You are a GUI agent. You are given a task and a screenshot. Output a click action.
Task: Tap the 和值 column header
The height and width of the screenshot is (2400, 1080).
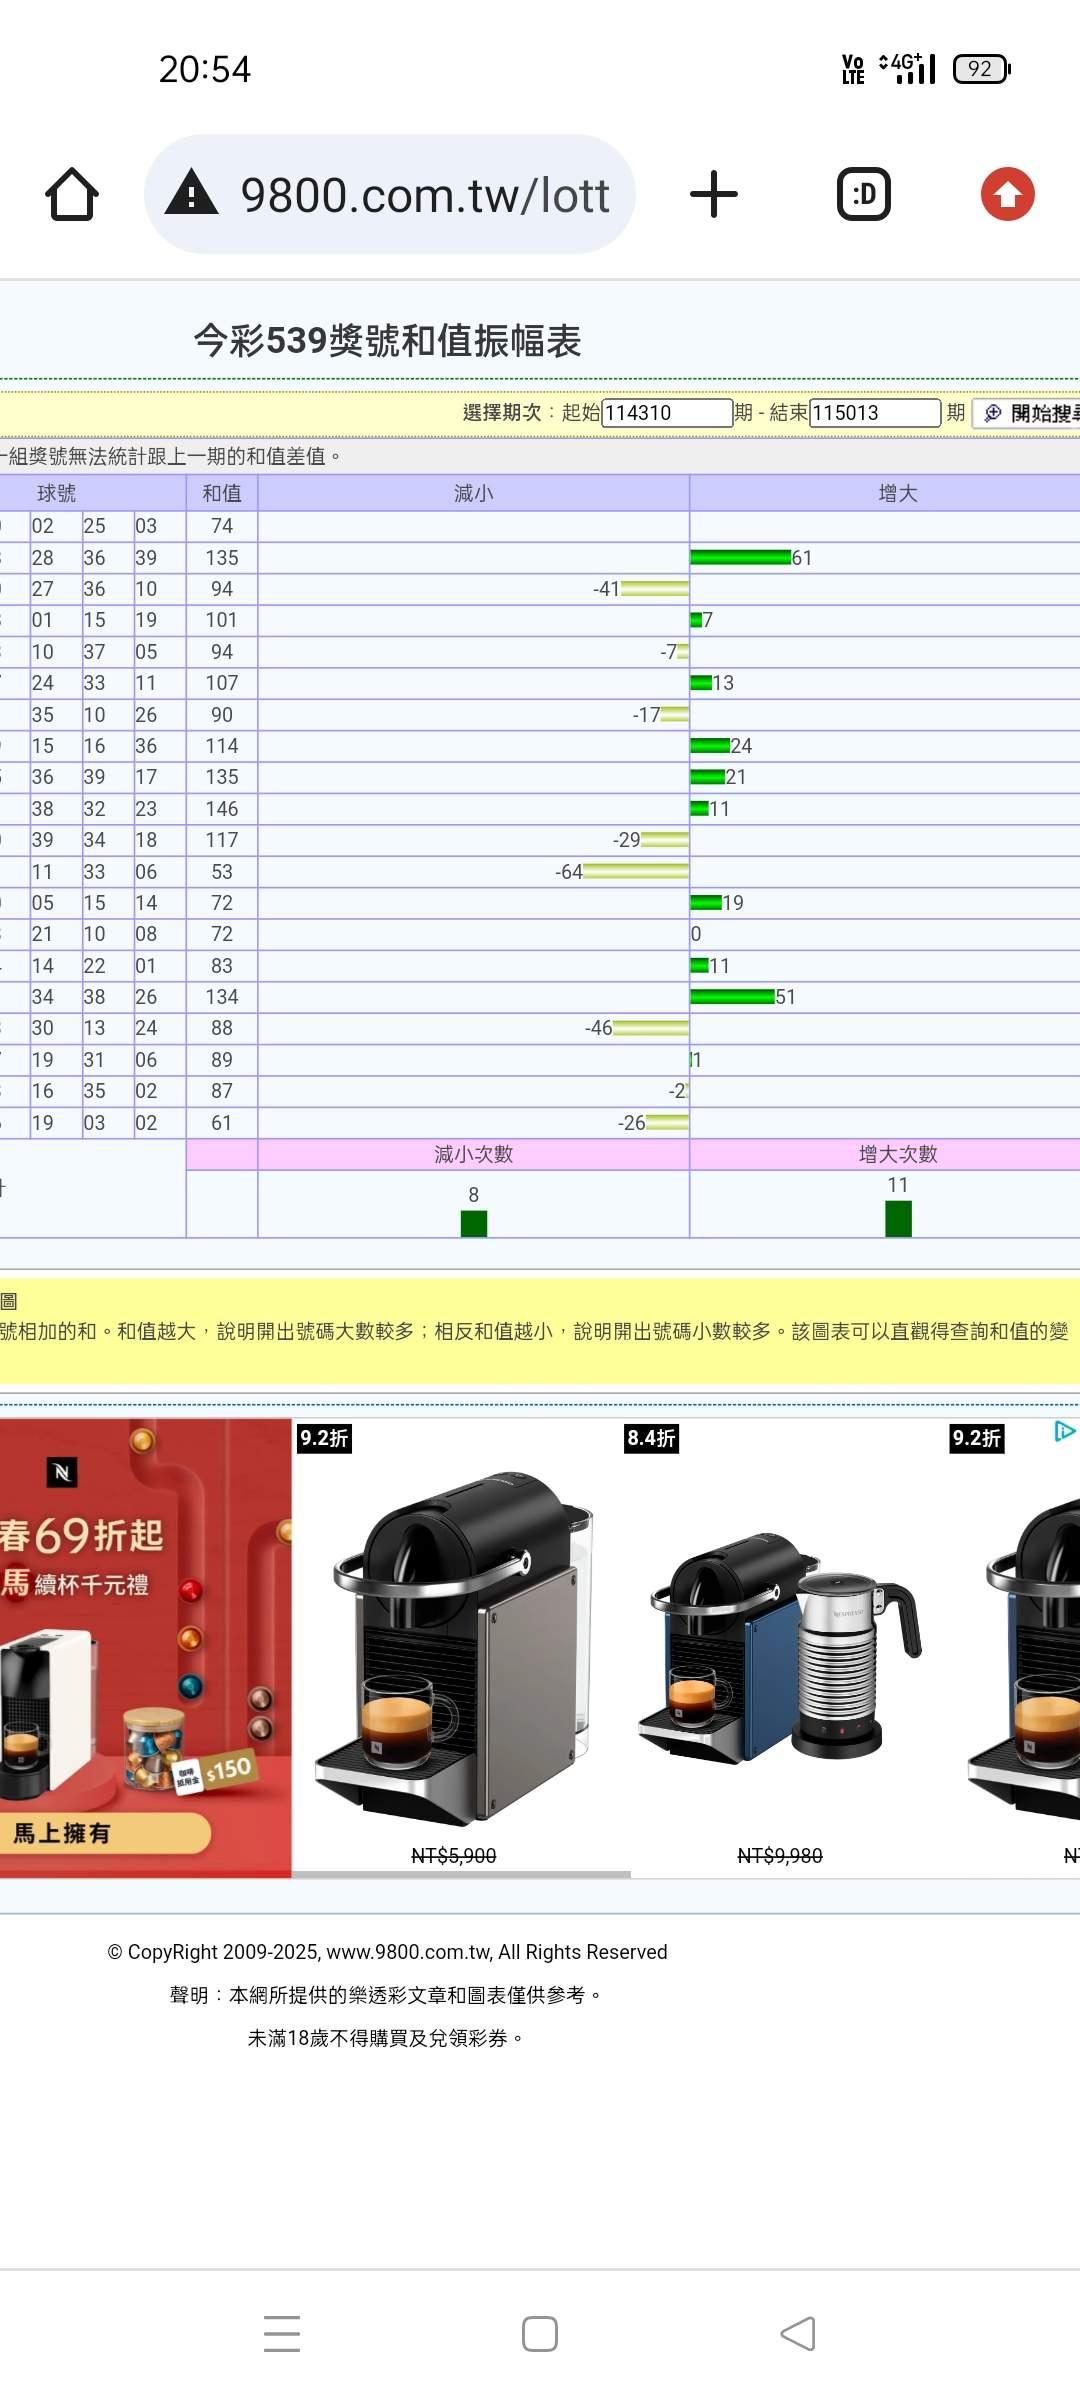point(221,493)
